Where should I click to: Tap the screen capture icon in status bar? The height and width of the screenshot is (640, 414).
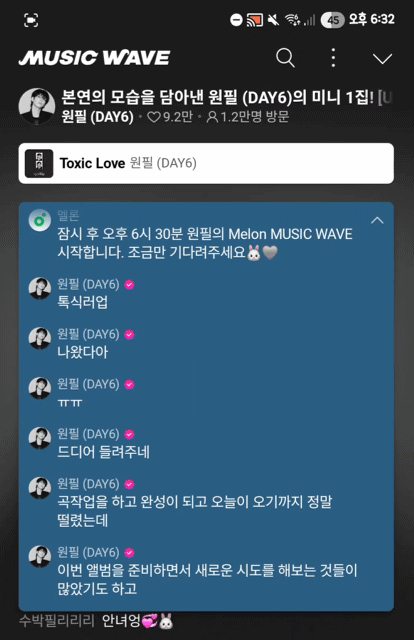pyautogui.click(x=31, y=20)
